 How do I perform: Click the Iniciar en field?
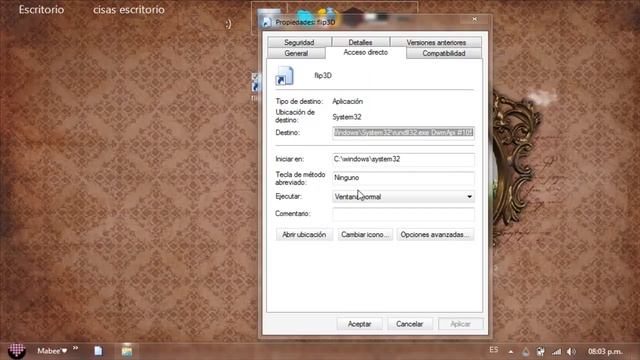pyautogui.click(x=403, y=159)
